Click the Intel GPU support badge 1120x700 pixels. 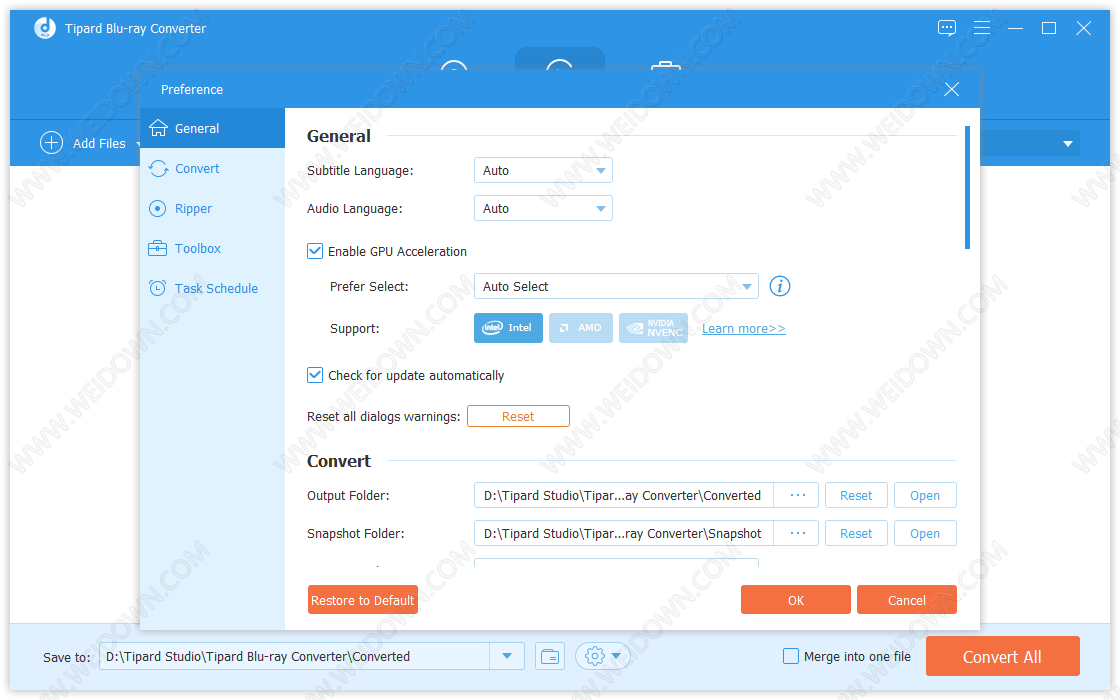point(508,328)
